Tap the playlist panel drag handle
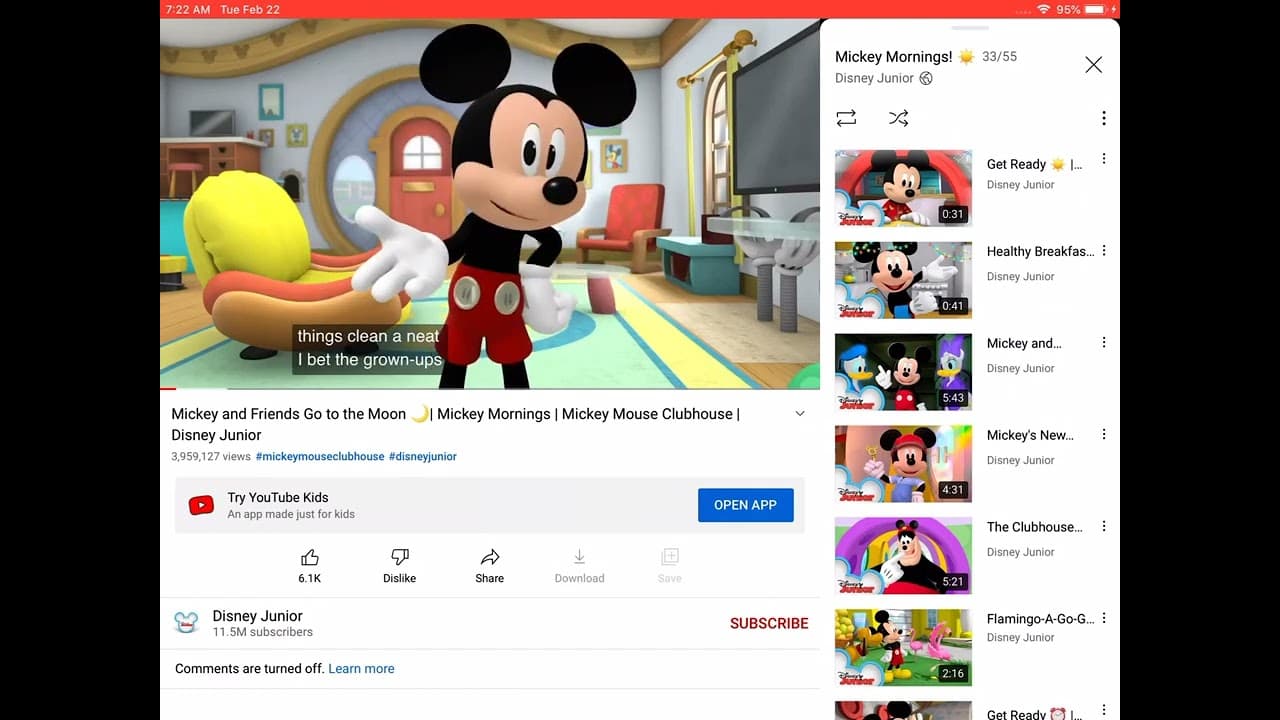 [x=969, y=28]
